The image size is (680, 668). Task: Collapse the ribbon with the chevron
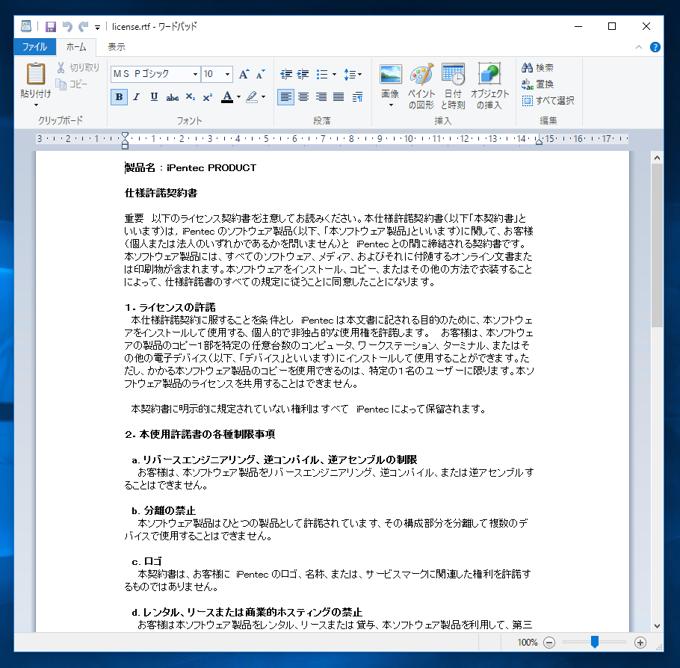click(639, 47)
